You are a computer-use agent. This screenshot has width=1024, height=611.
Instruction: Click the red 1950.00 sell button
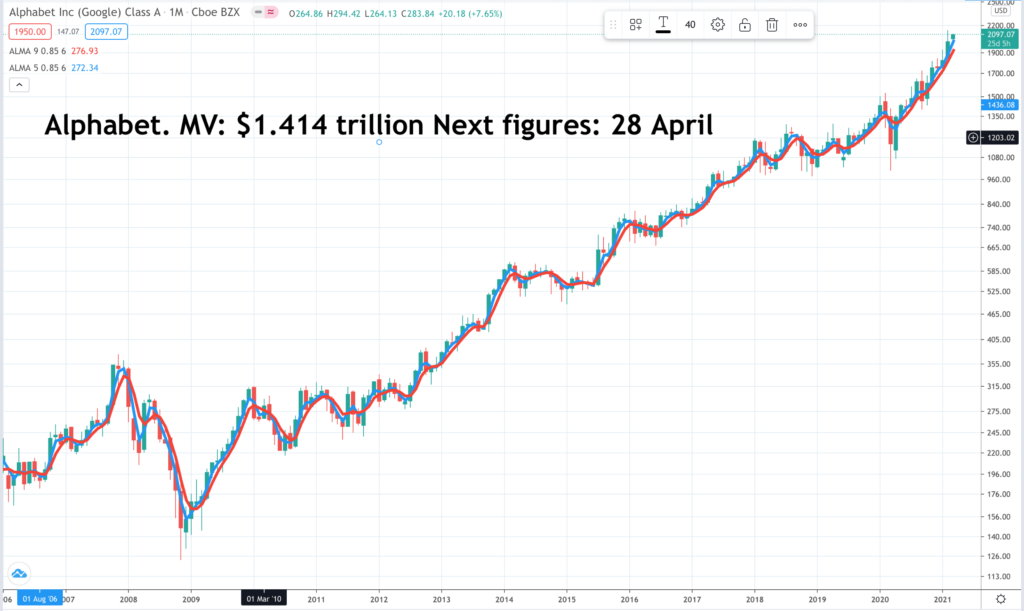pyautogui.click(x=30, y=31)
